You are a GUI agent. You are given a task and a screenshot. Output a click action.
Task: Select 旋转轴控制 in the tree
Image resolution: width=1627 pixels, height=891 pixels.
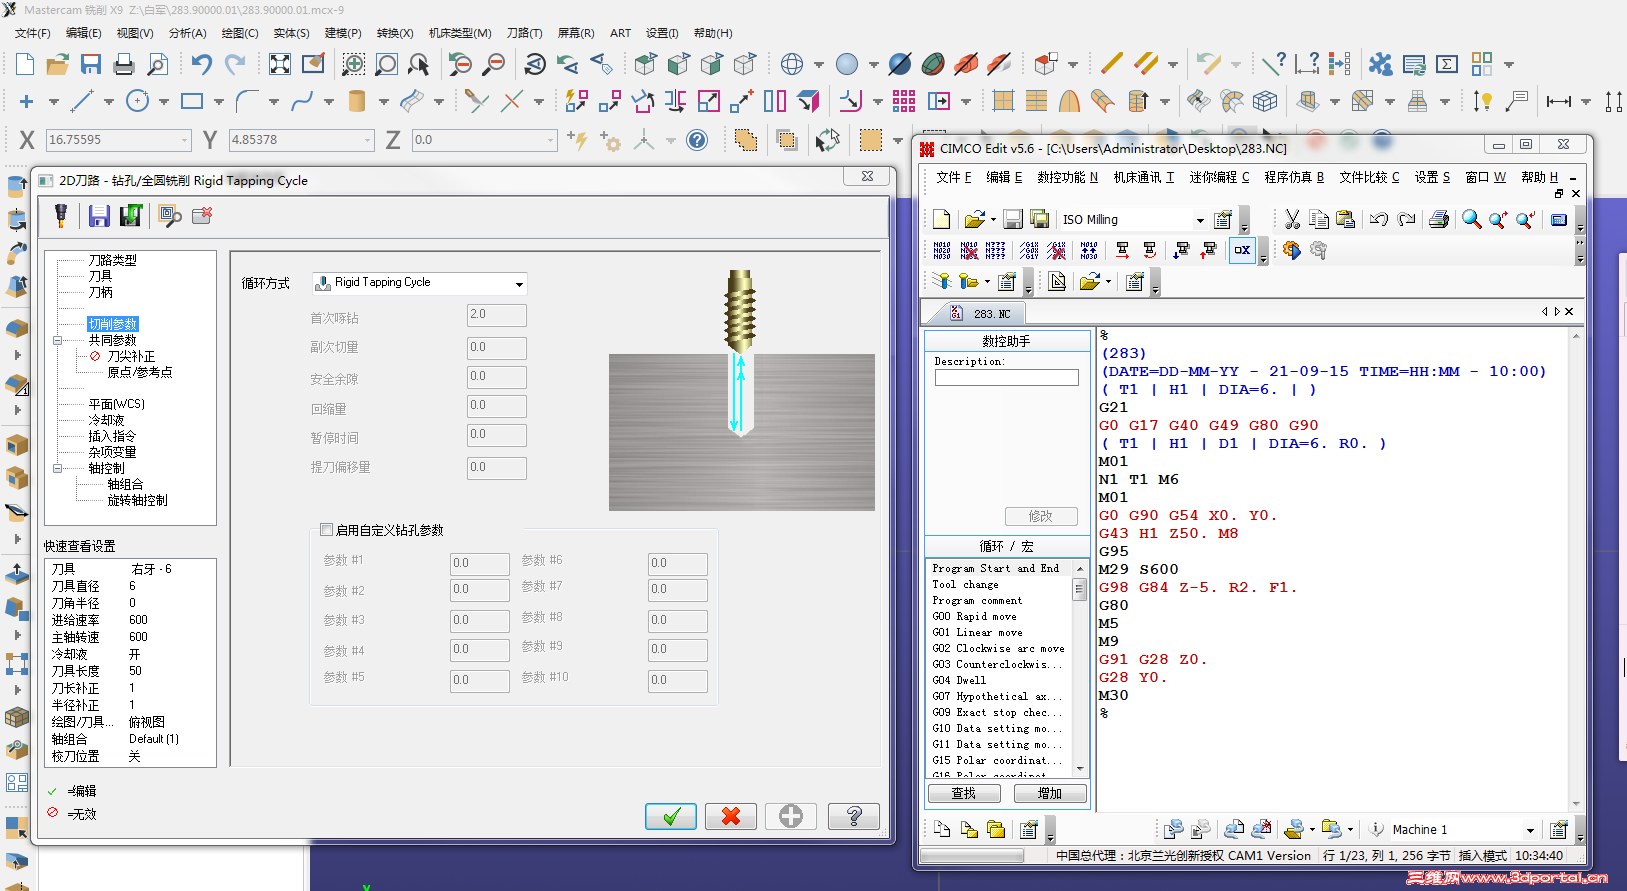(x=138, y=500)
